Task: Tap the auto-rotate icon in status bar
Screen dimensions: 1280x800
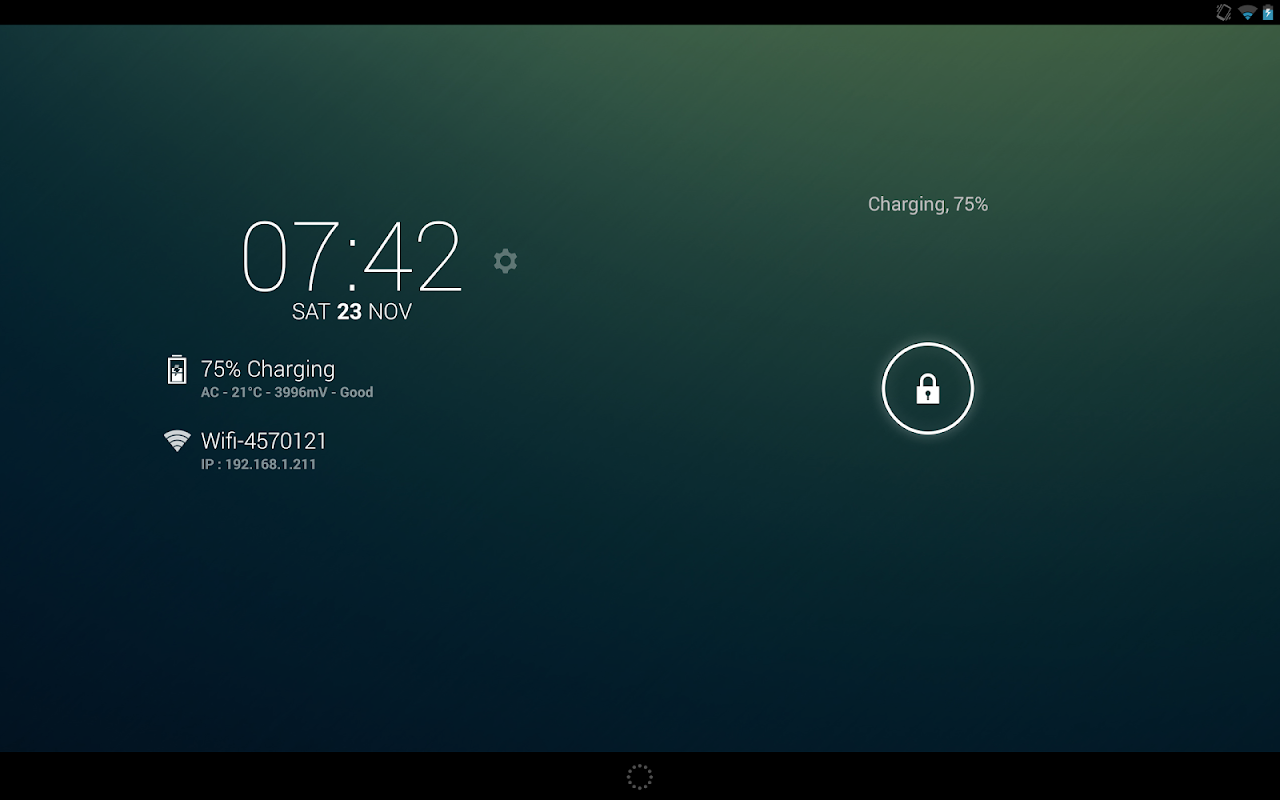Action: (1223, 12)
